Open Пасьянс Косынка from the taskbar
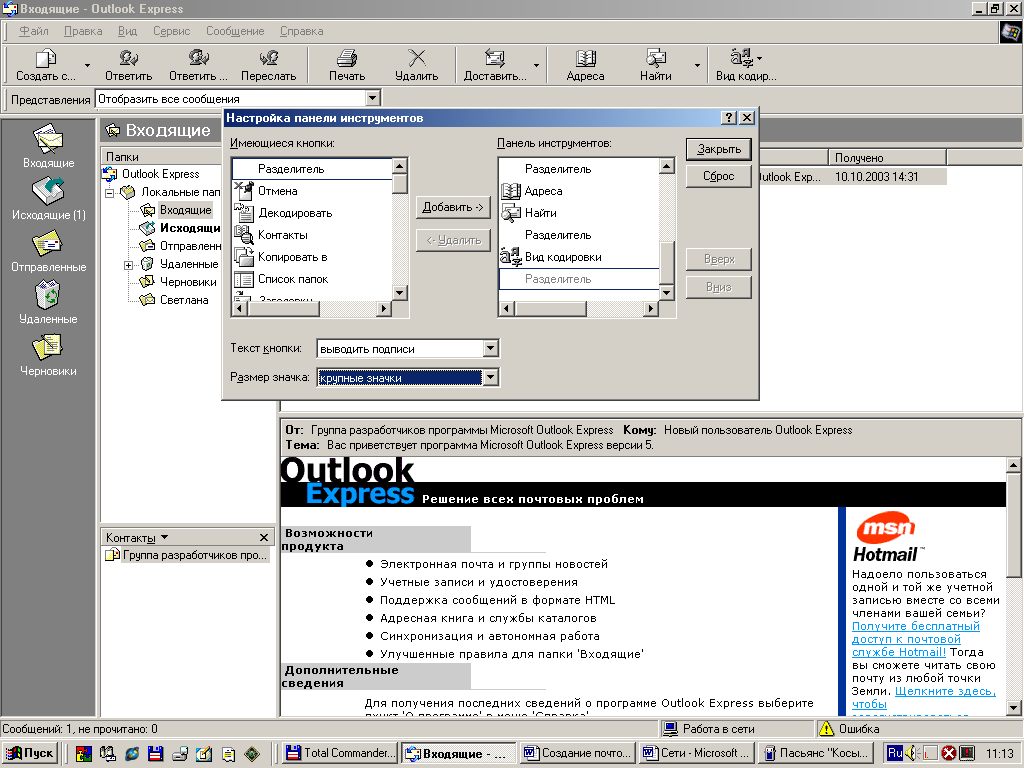1024x768 pixels. coord(817,753)
